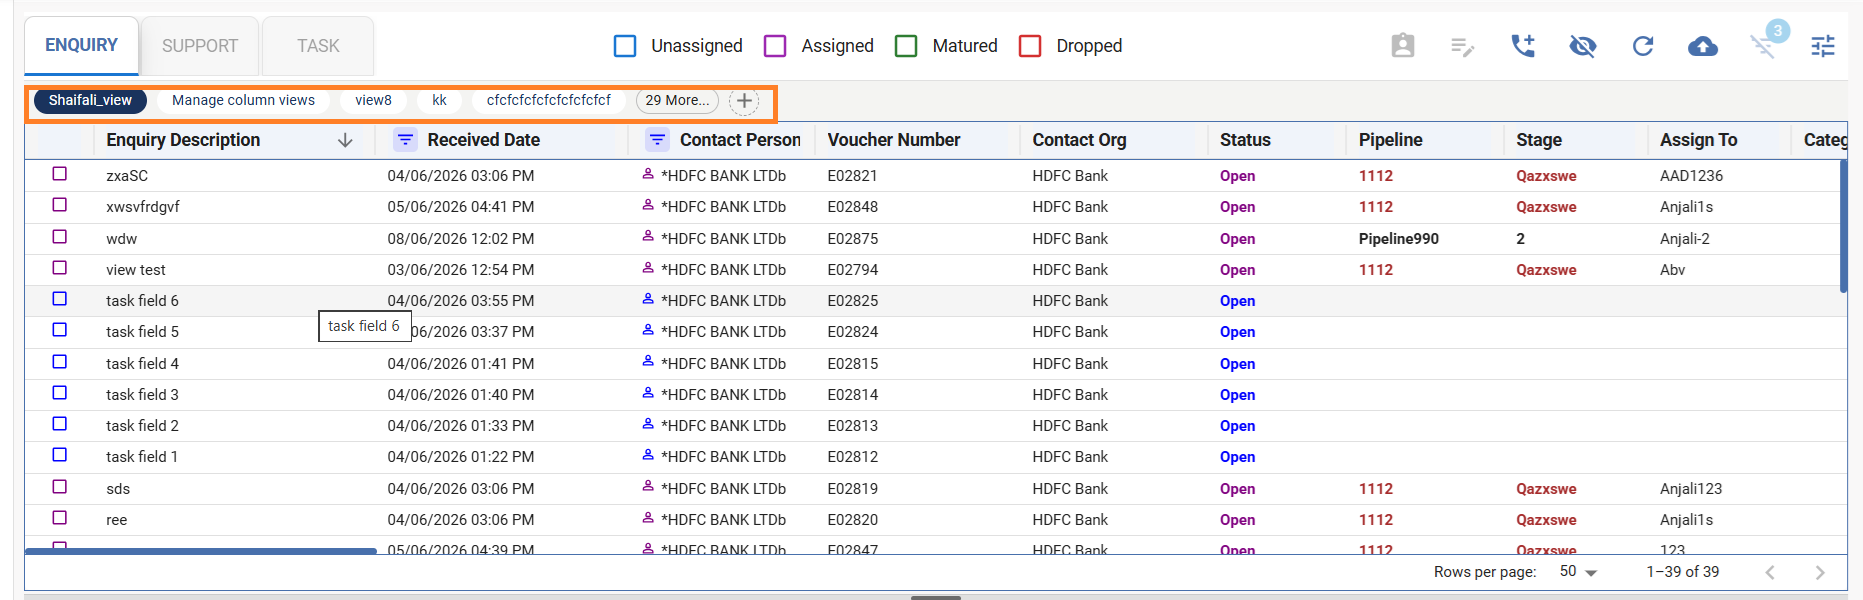Image resolution: width=1863 pixels, height=600 pixels.
Task: Select the kk column view
Action: pyautogui.click(x=439, y=100)
